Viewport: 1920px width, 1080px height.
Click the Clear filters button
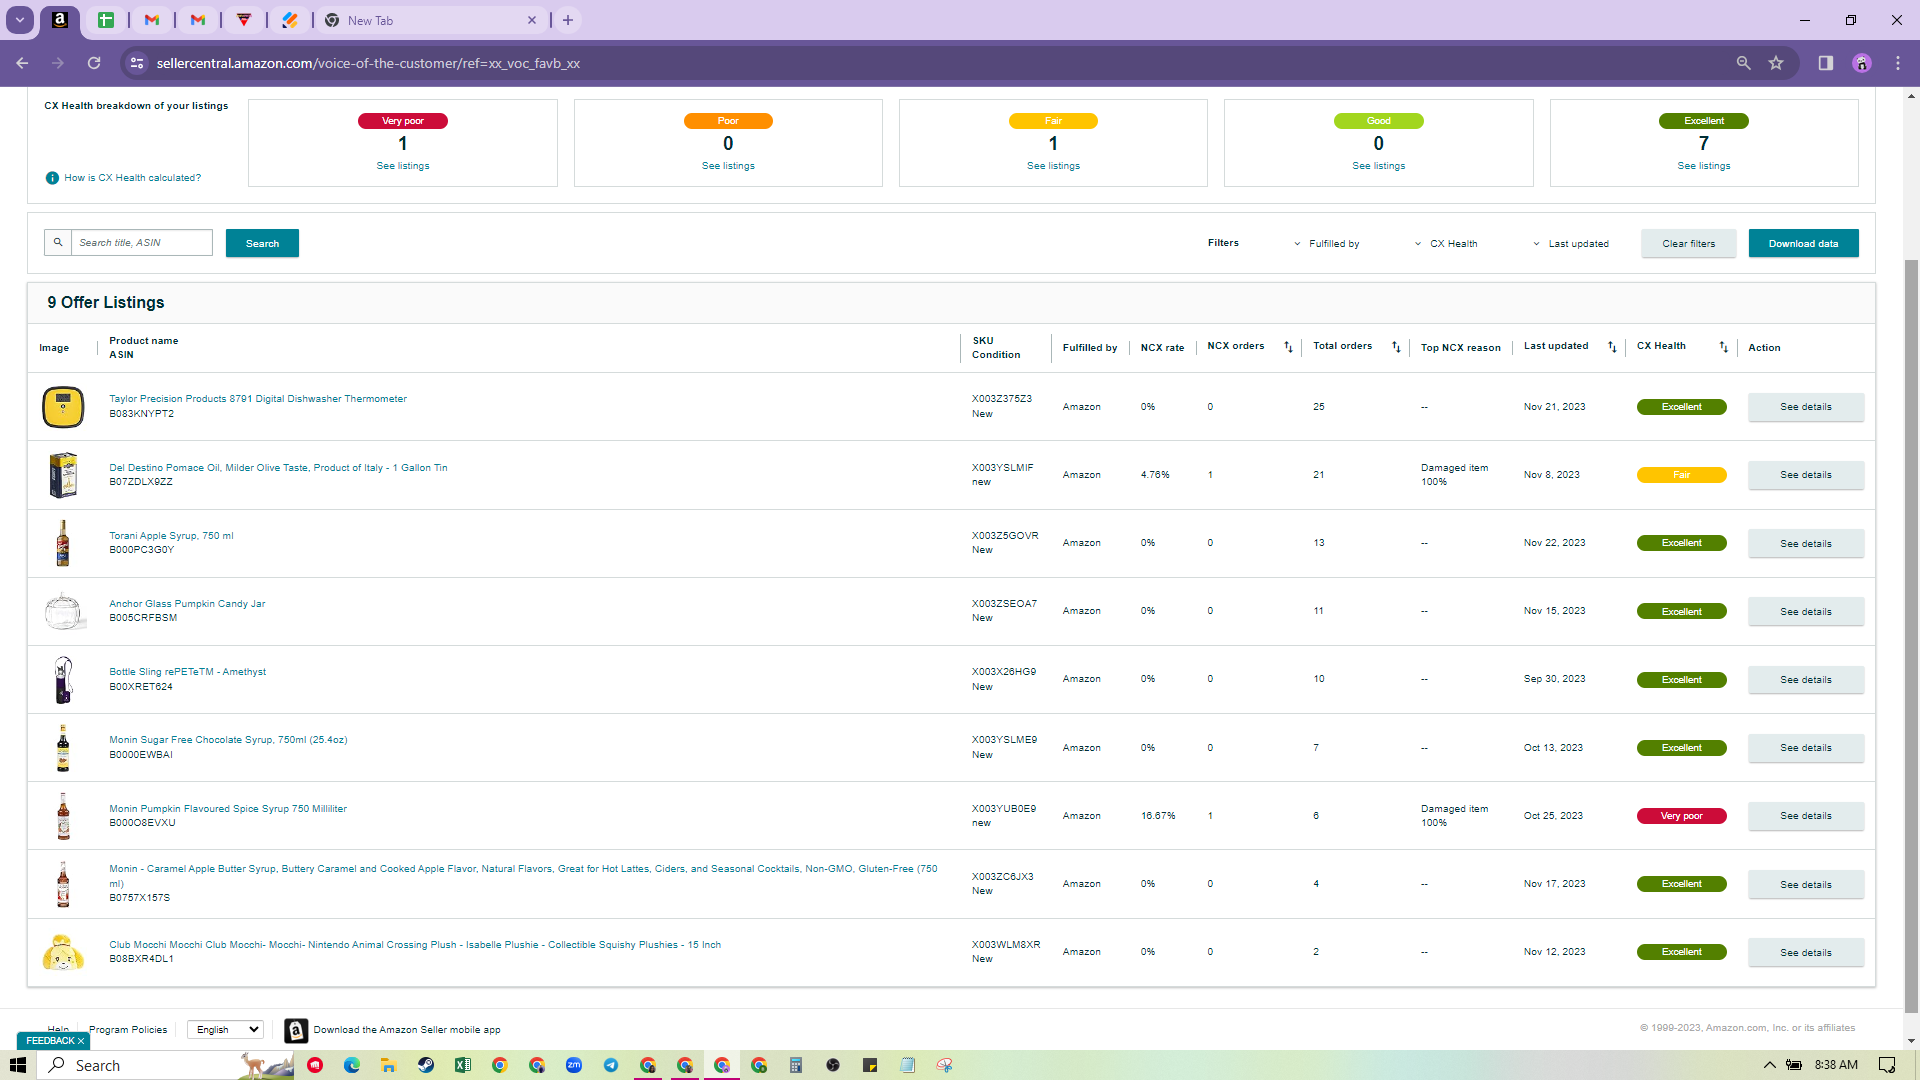point(1688,243)
